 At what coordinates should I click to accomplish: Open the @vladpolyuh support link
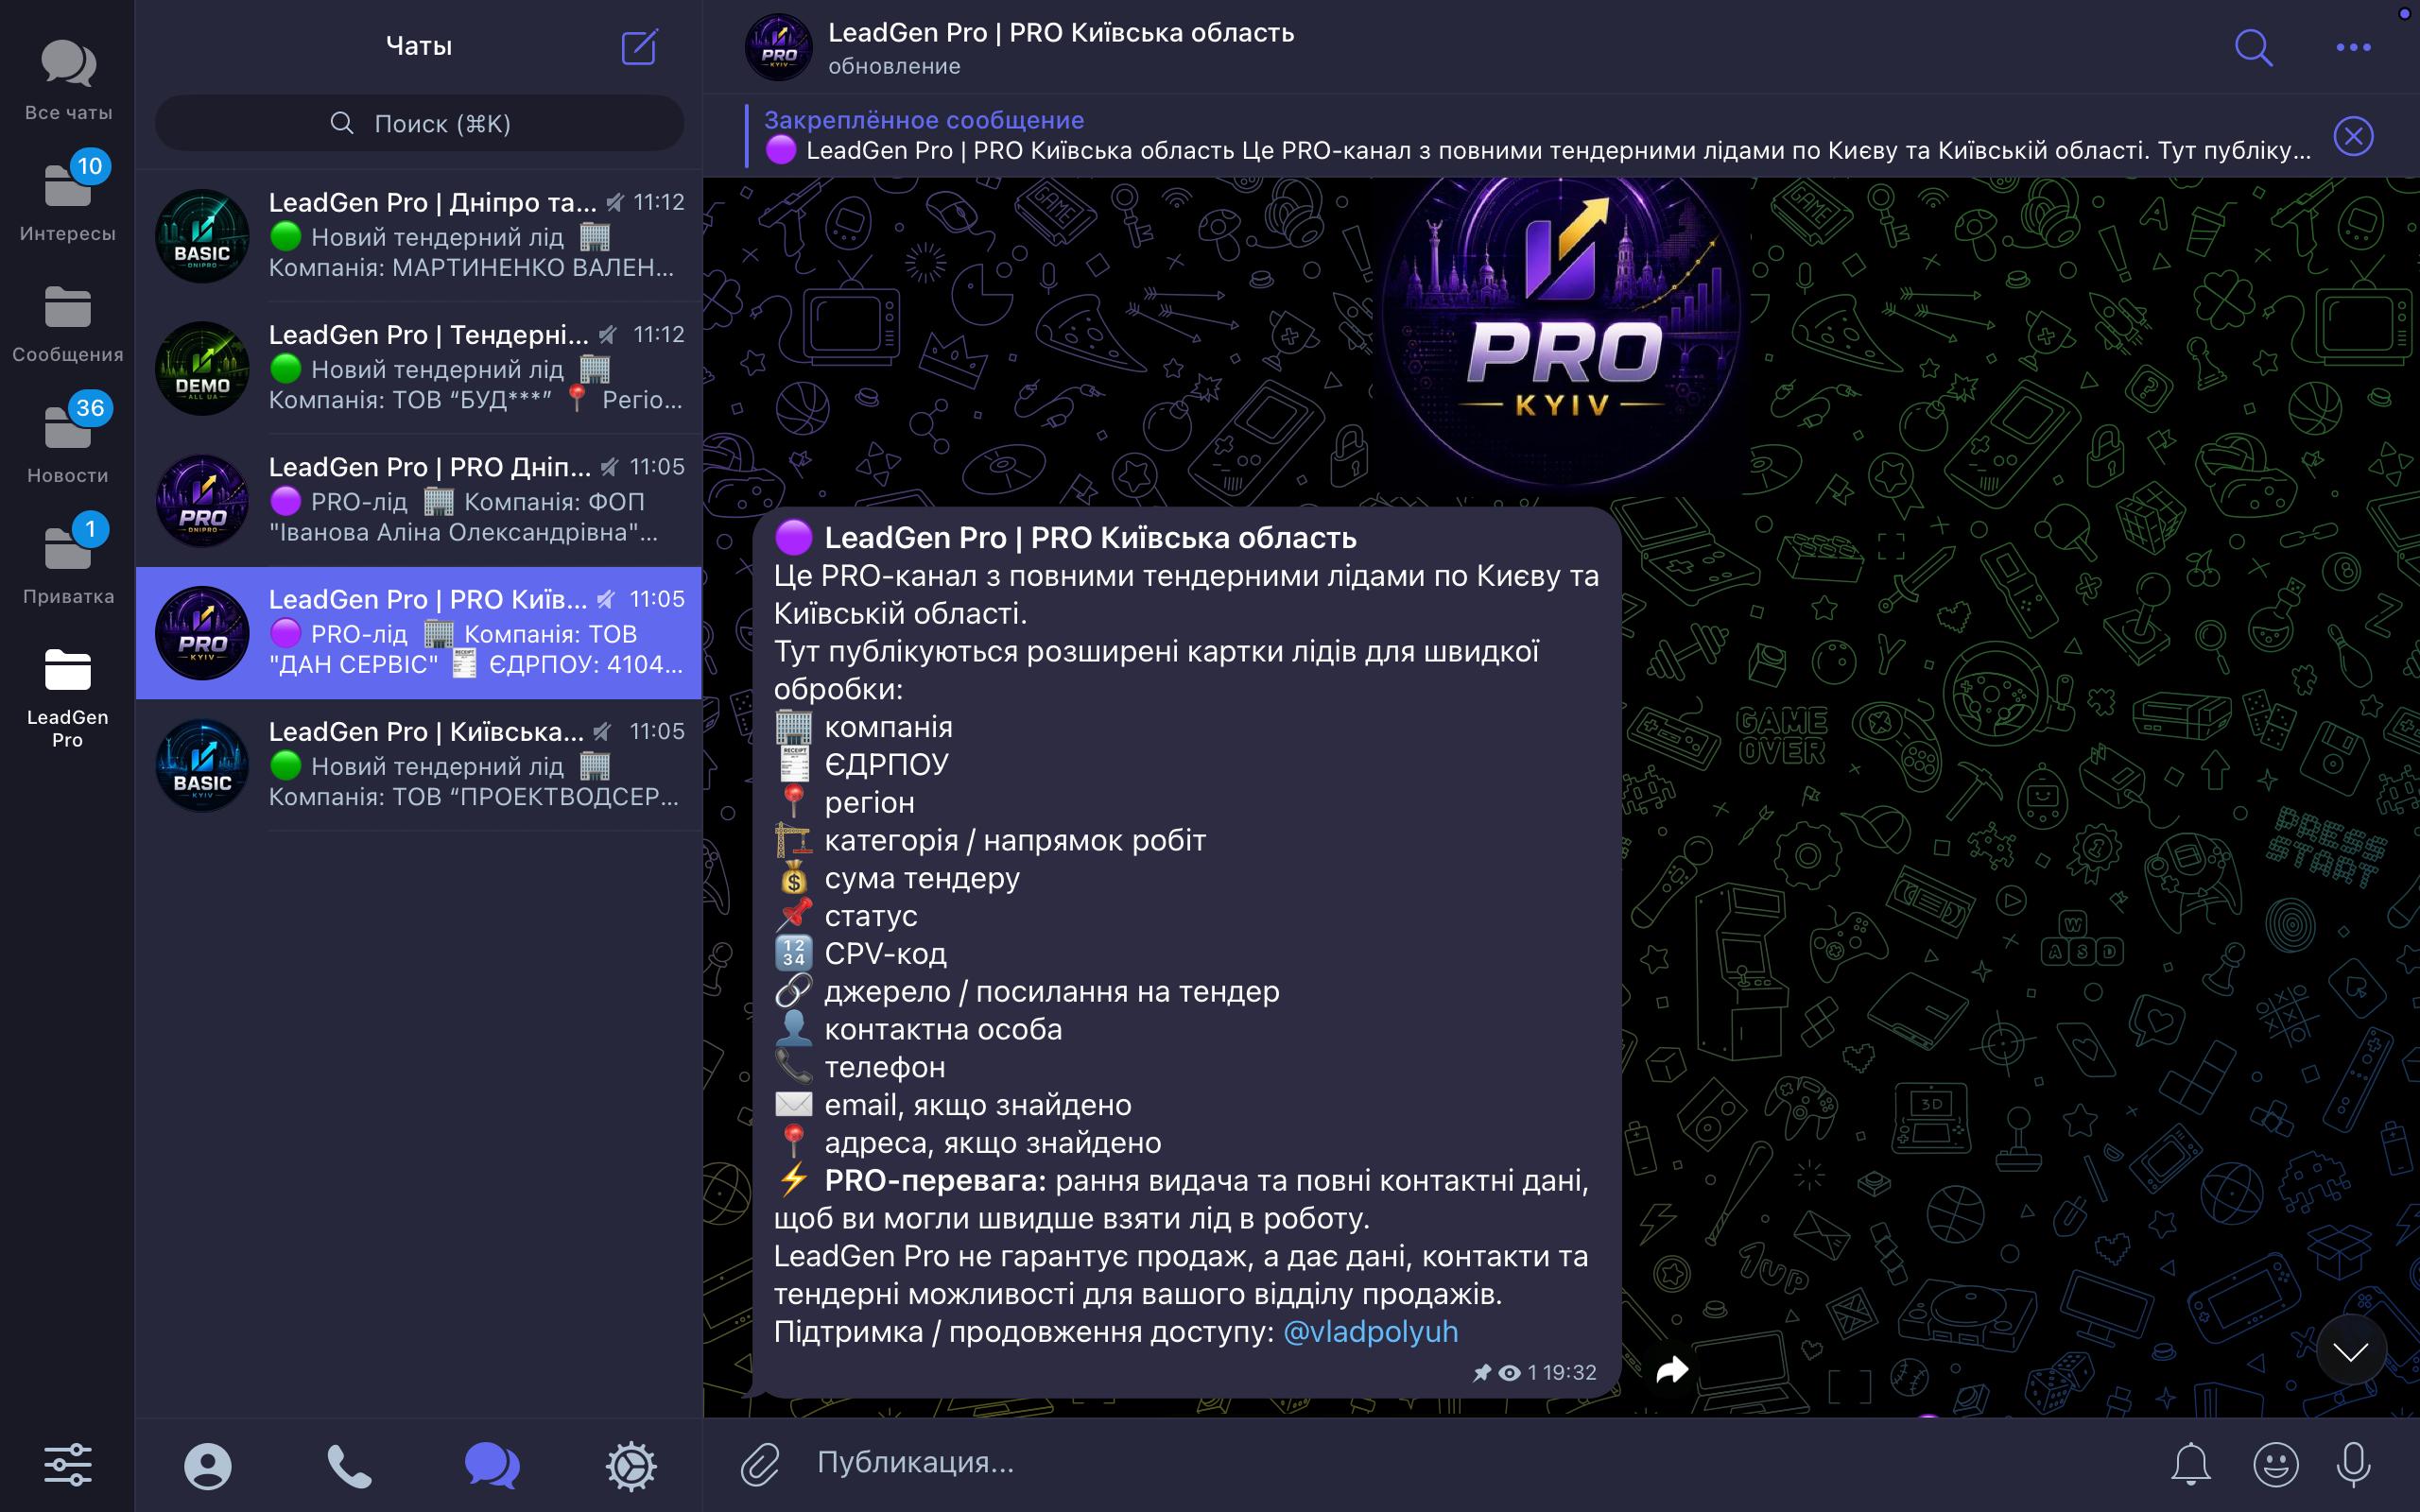point(1370,1332)
